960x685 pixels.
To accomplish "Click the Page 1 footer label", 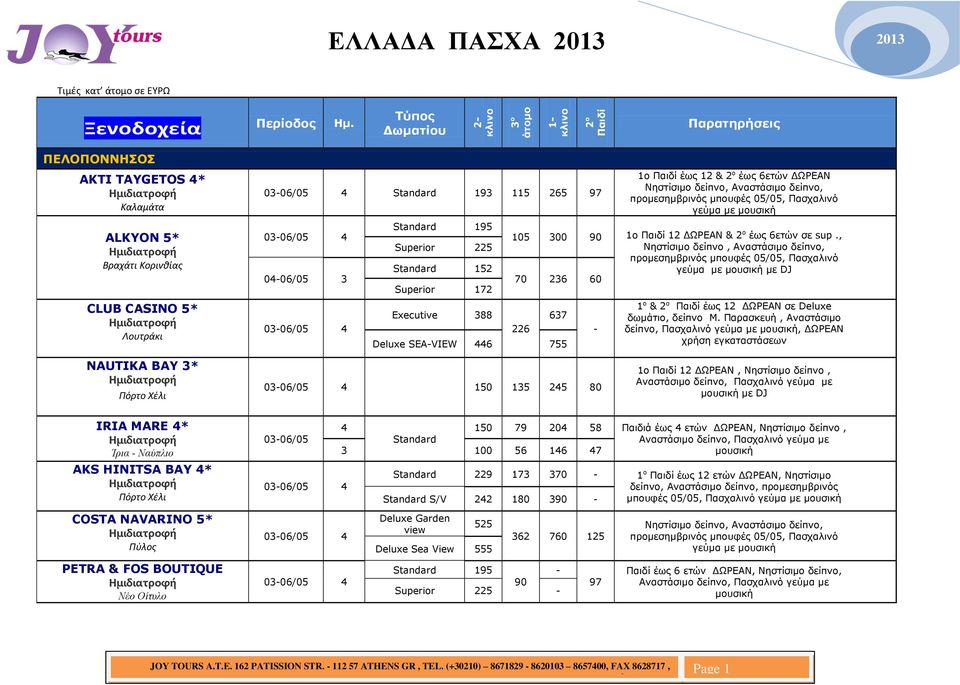I will click(x=711, y=668).
